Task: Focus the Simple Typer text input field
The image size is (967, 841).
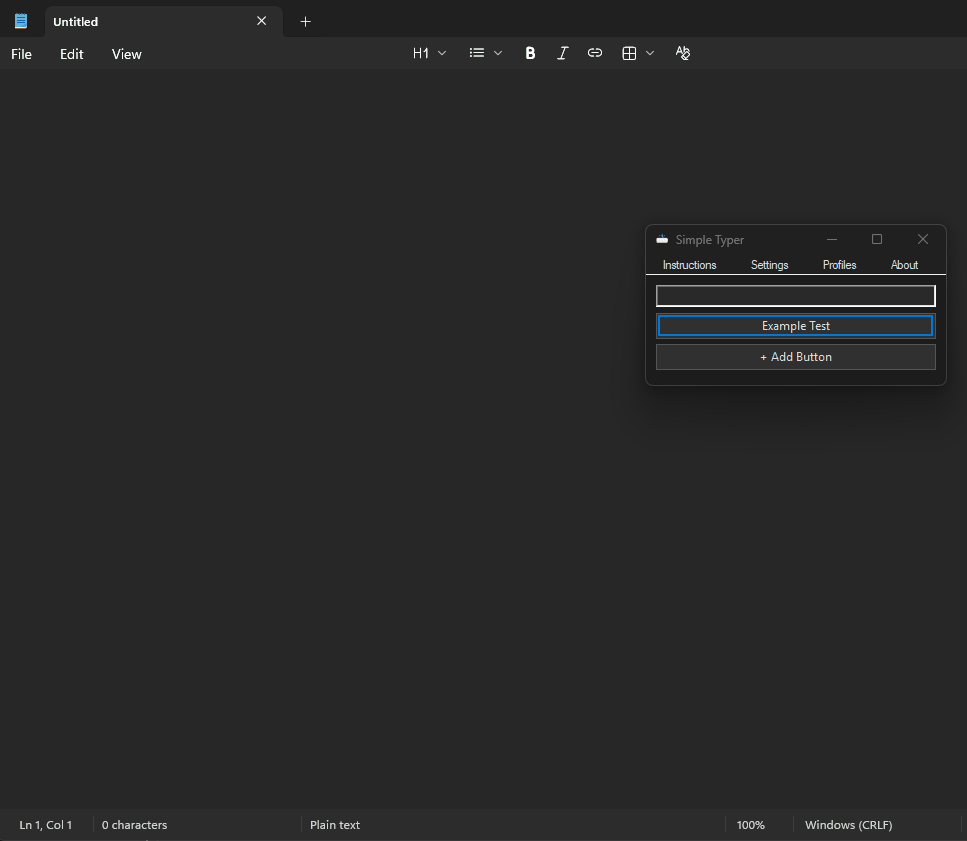Action: pos(796,296)
